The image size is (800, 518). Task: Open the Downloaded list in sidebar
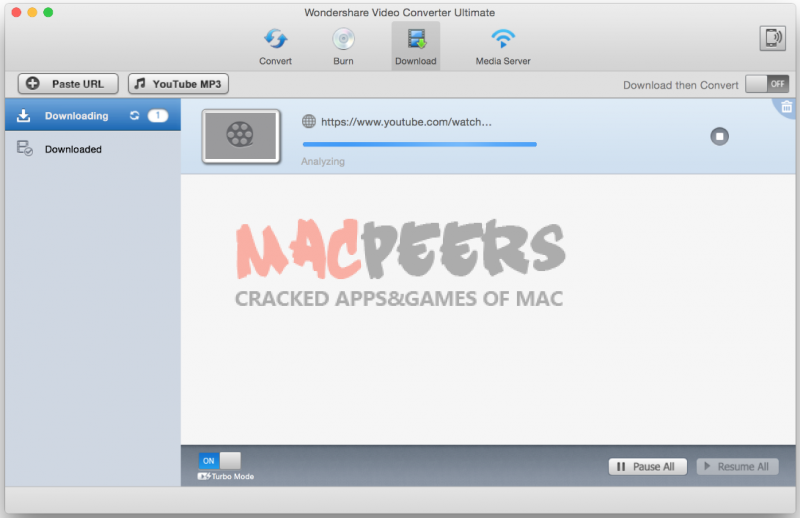(x=93, y=149)
